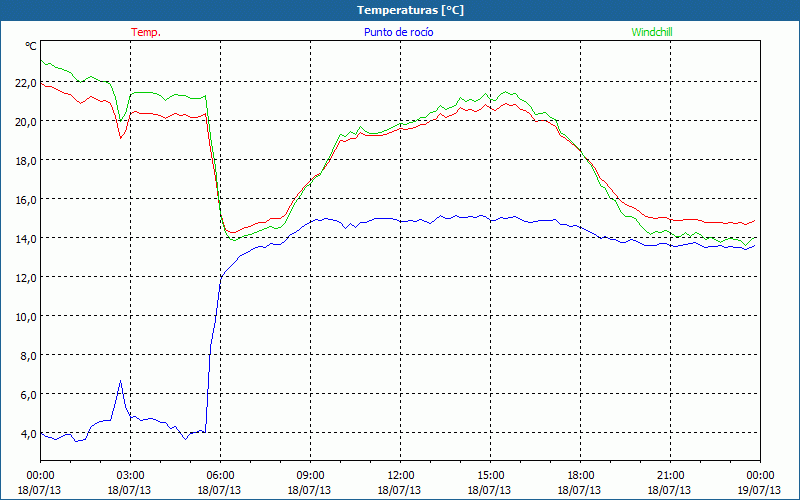
Task: Click the 22,0 y-axis value
Action: click(x=26, y=83)
